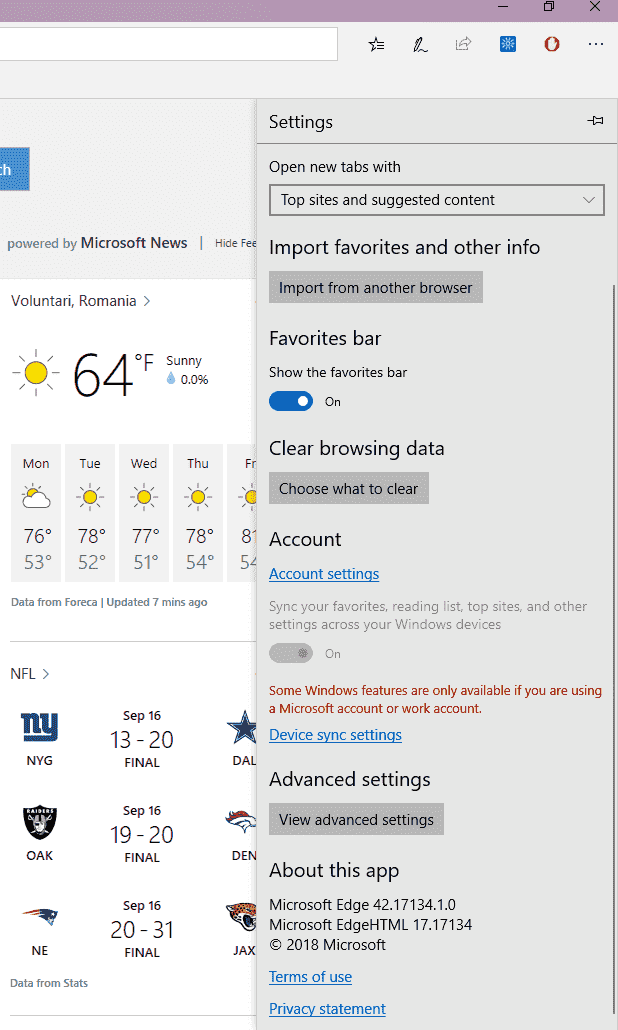This screenshot has width=618, height=1030.
Task: Open the Device sync settings link
Action: [x=336, y=734]
